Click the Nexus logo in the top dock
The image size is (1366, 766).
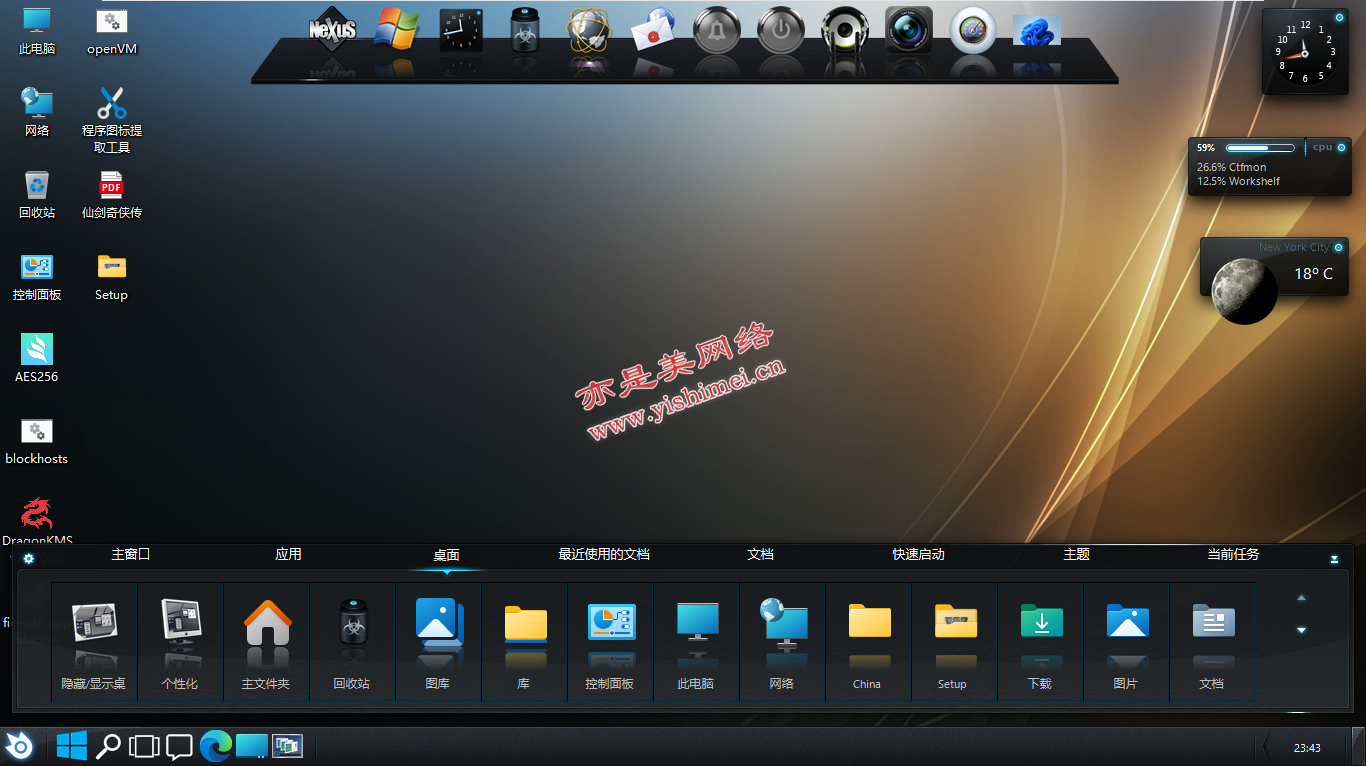(x=333, y=29)
